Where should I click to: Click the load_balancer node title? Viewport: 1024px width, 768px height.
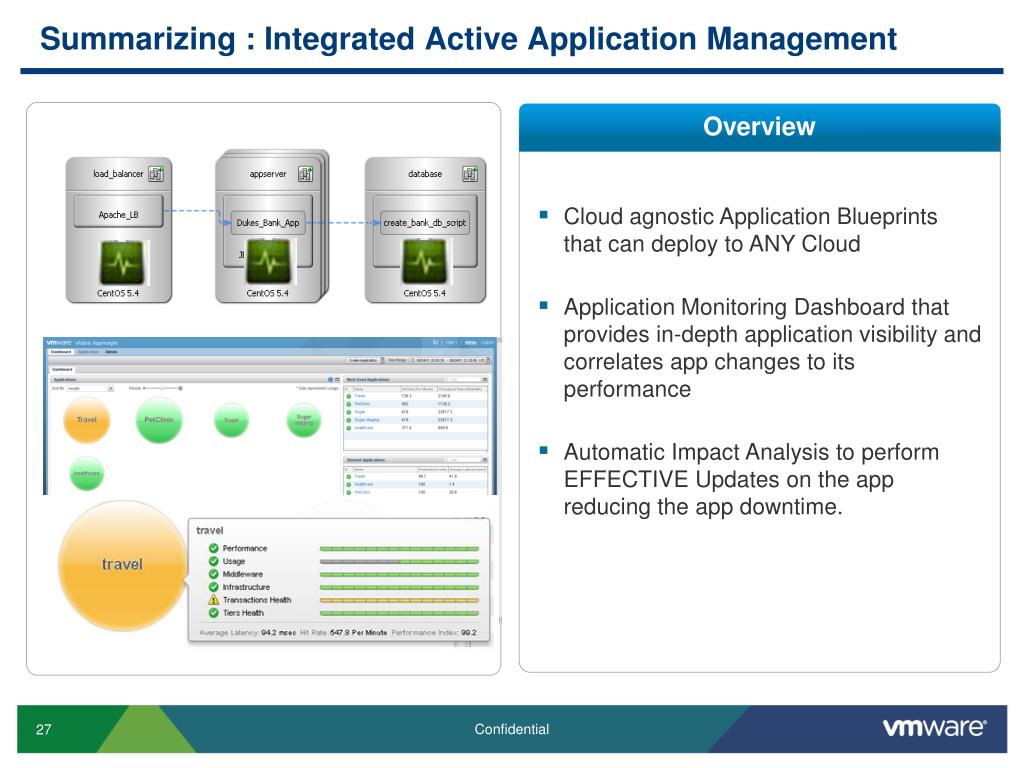(x=118, y=174)
